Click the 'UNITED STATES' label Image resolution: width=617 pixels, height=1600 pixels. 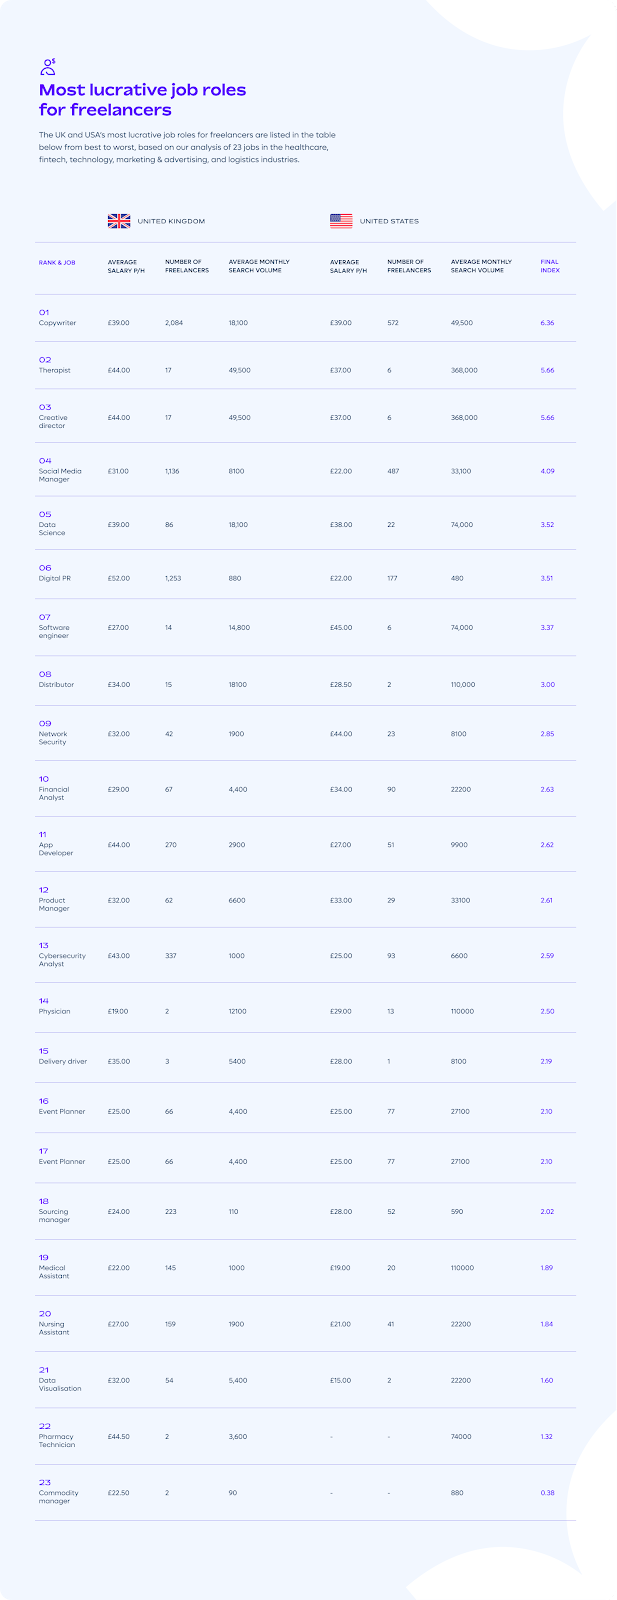(x=389, y=221)
